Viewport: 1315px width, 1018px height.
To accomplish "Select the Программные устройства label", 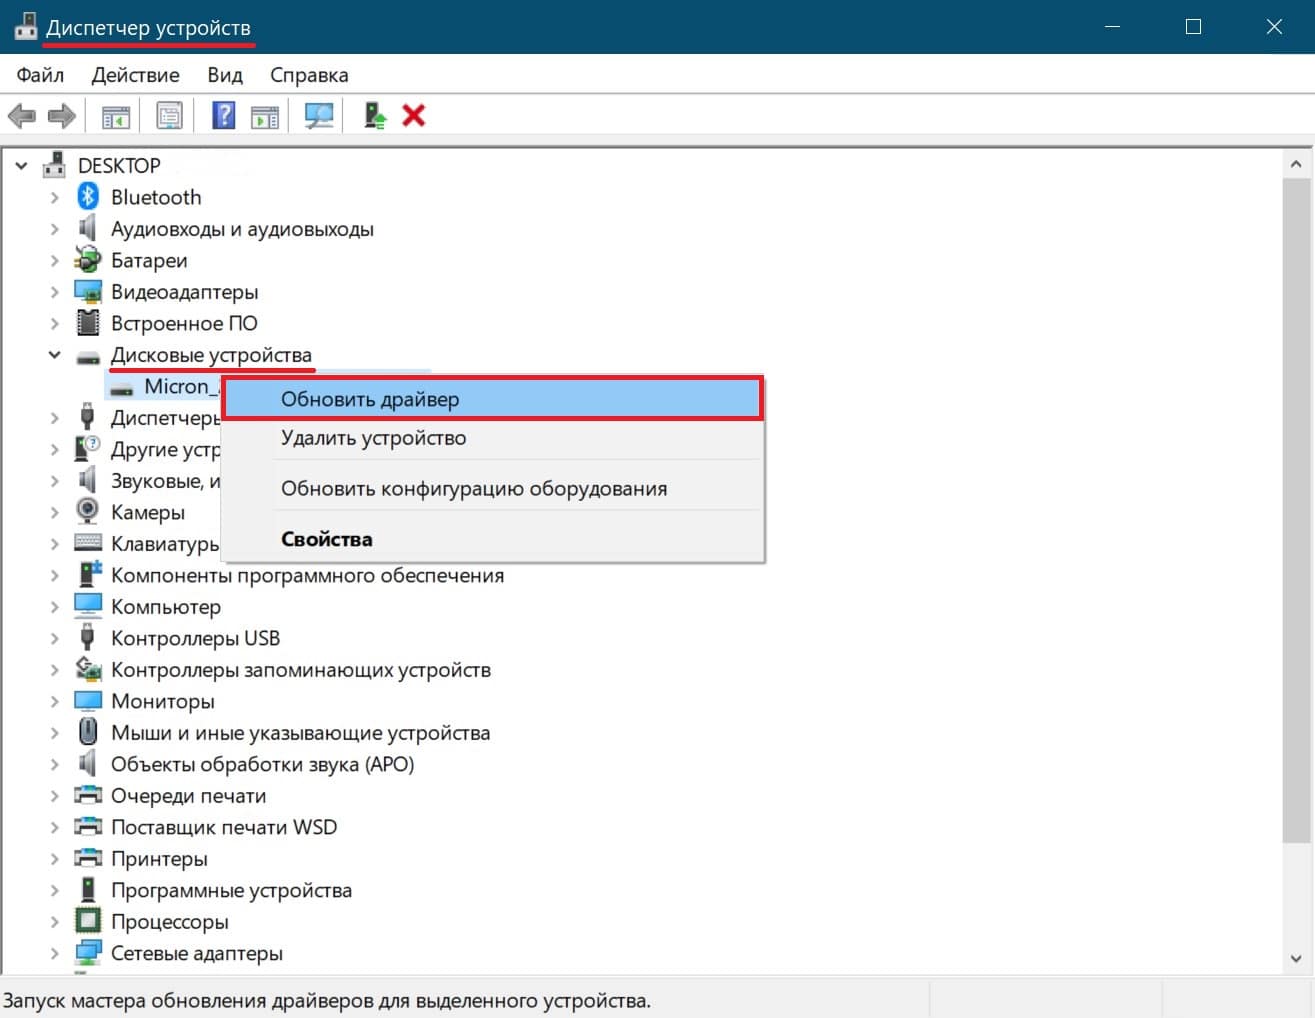I will pos(231,890).
